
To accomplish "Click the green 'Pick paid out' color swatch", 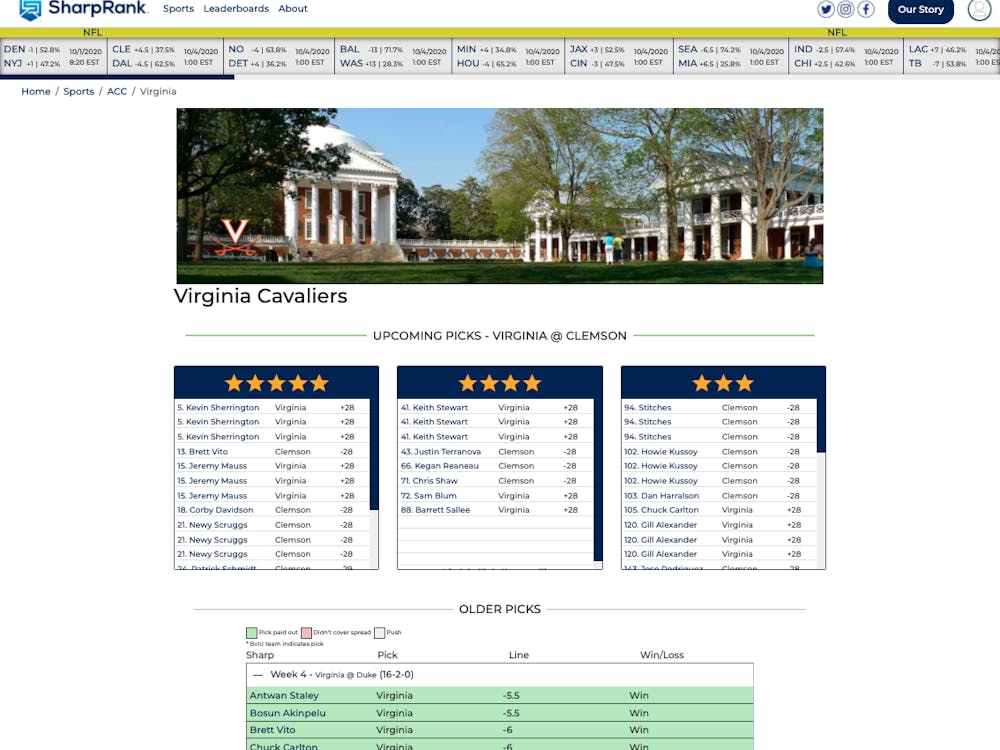I will (250, 632).
